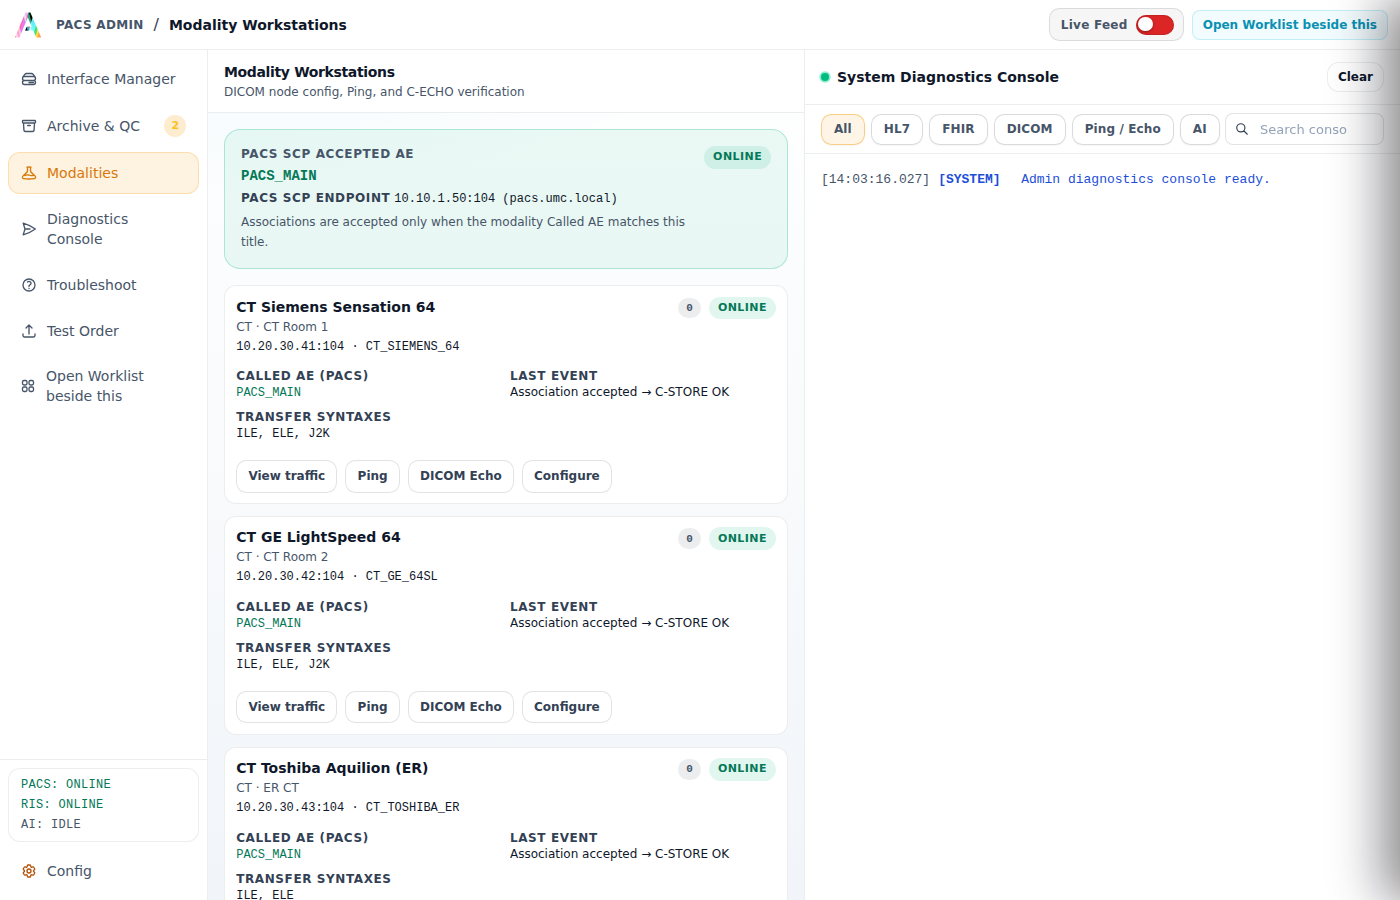
Task: Click the search magnifier icon in console
Action: tap(1242, 129)
